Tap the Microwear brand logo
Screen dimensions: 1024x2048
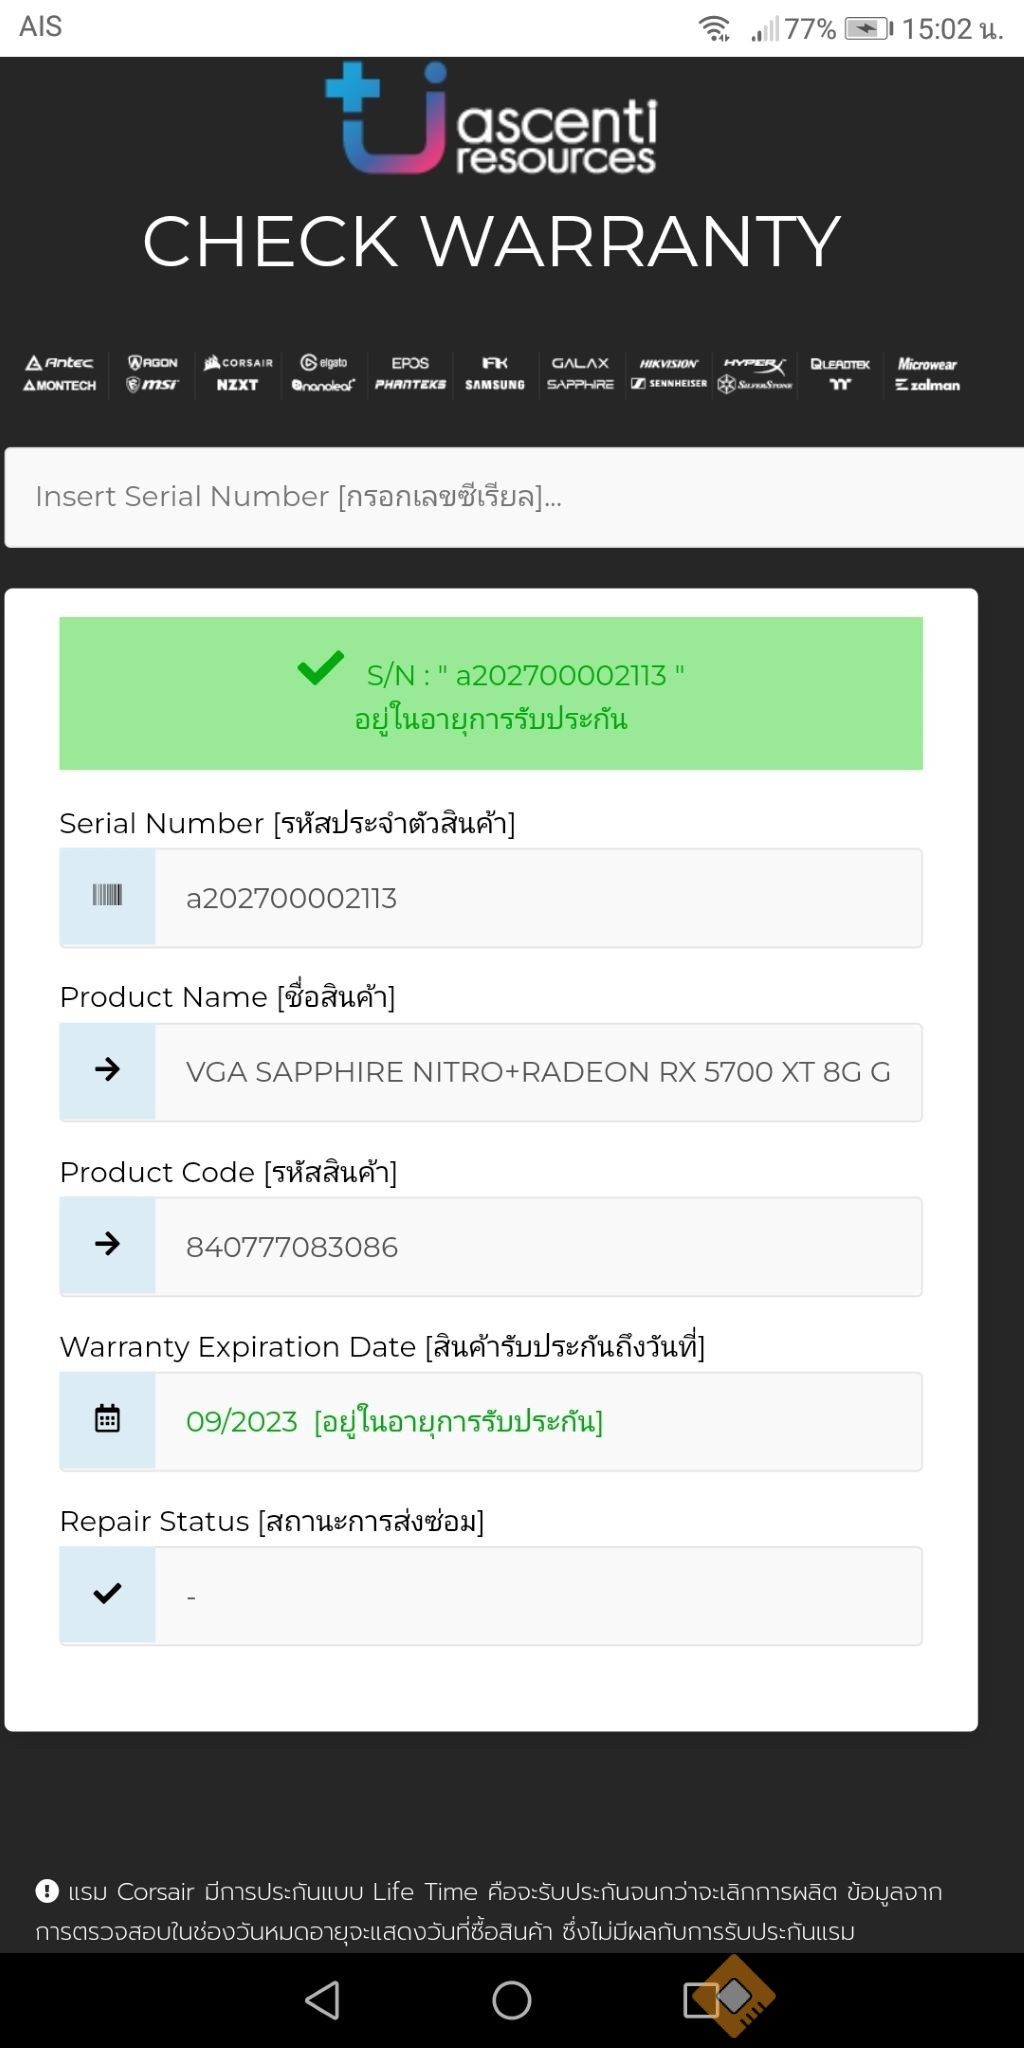tap(927, 364)
